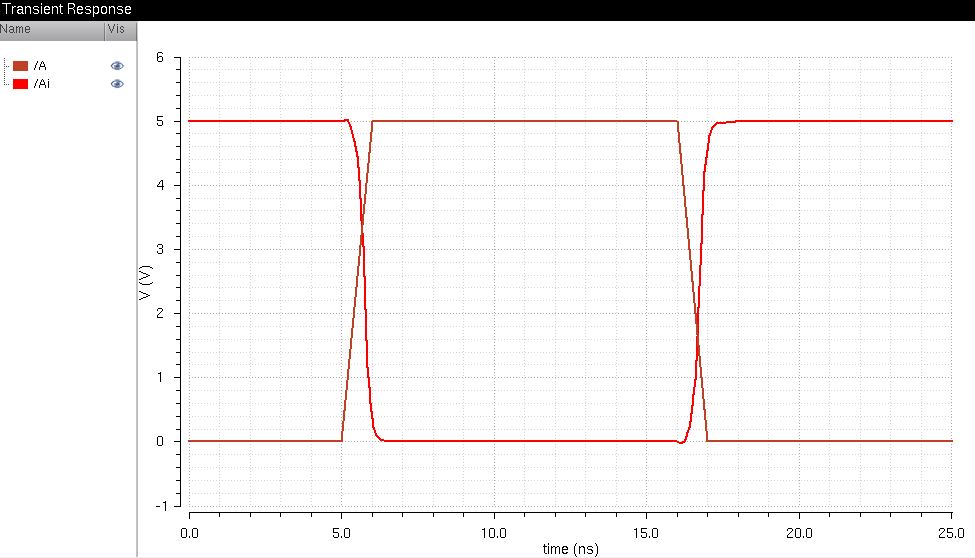Click the time (ns) axis label
Screen dimensions: 975x558
[570, 549]
